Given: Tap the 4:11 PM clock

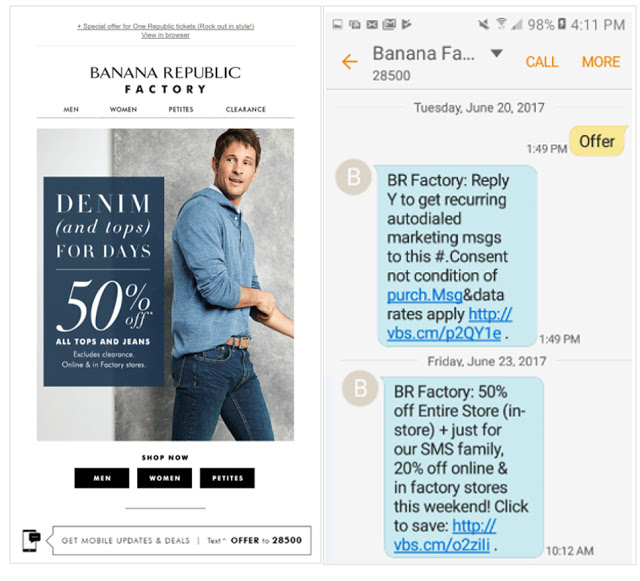Looking at the screenshot, I should click(x=598, y=25).
